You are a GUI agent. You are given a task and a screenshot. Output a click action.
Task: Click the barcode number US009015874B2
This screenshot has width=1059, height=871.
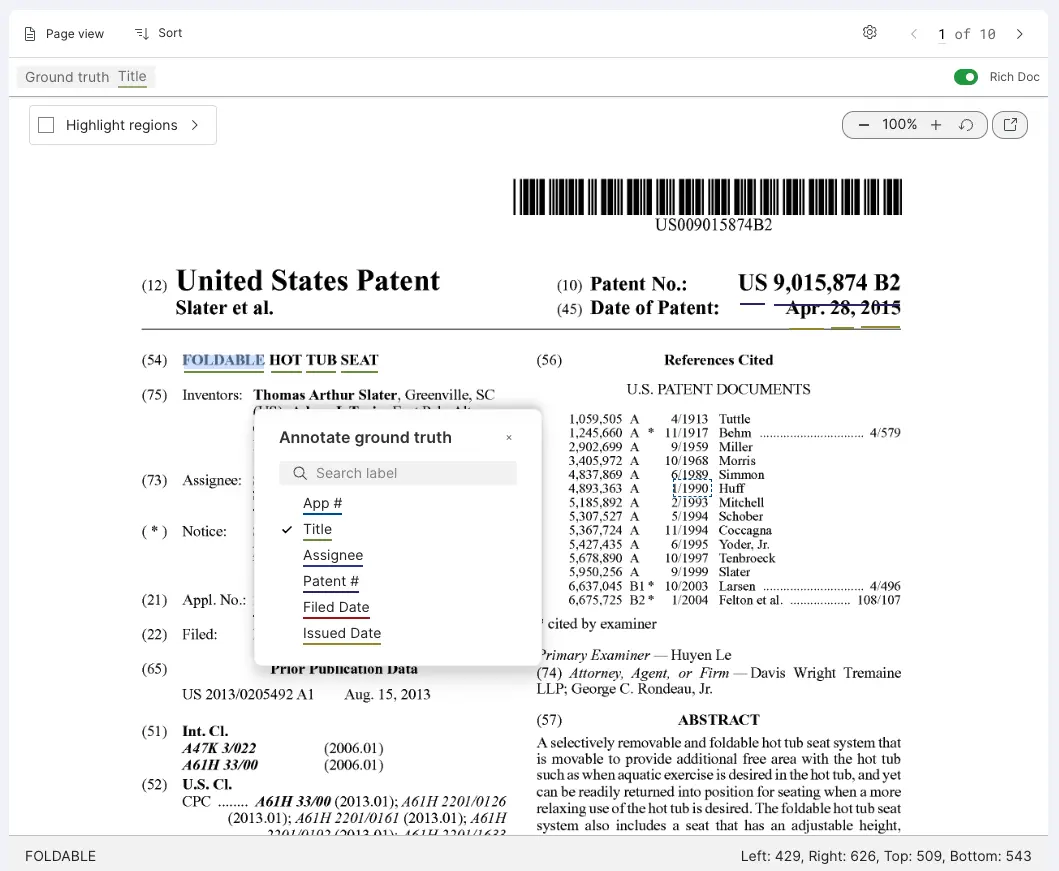point(714,225)
